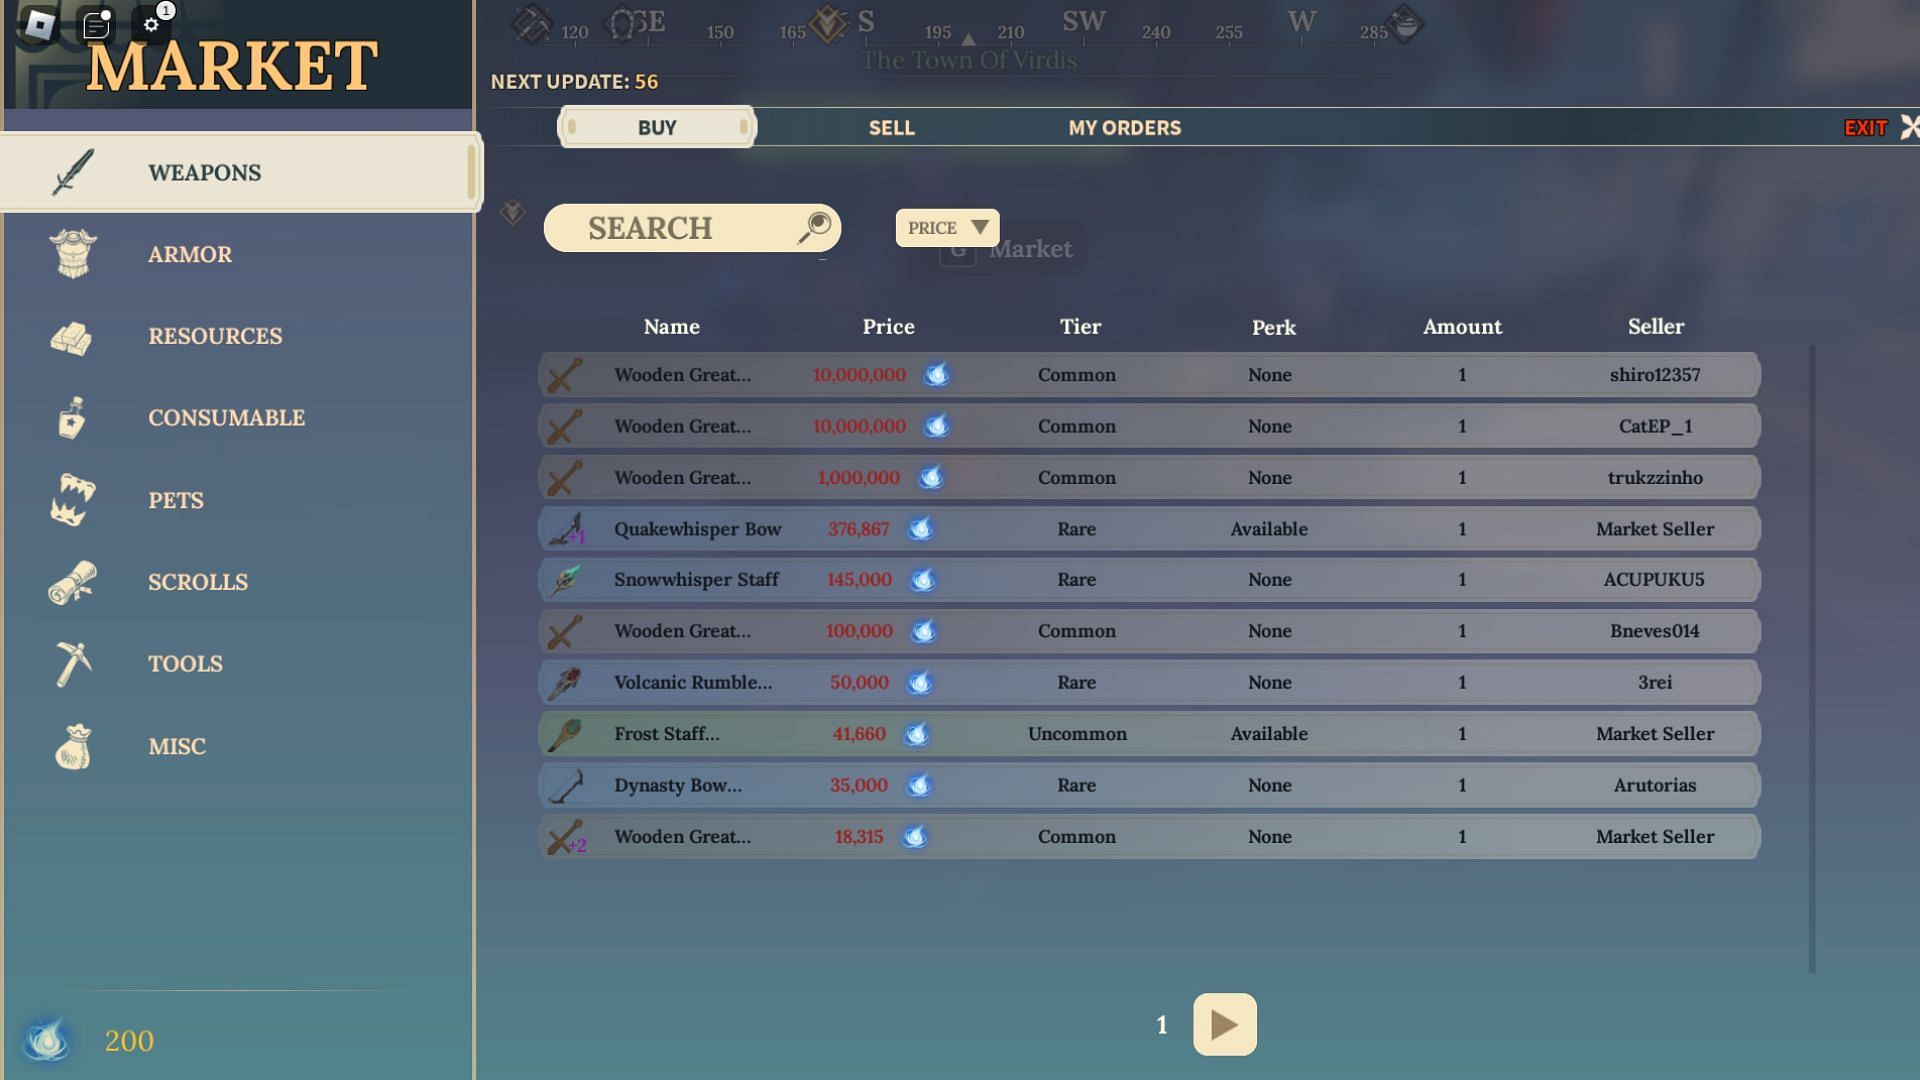Click the Weapons category icon in sidebar
The height and width of the screenshot is (1080, 1920).
click(73, 169)
